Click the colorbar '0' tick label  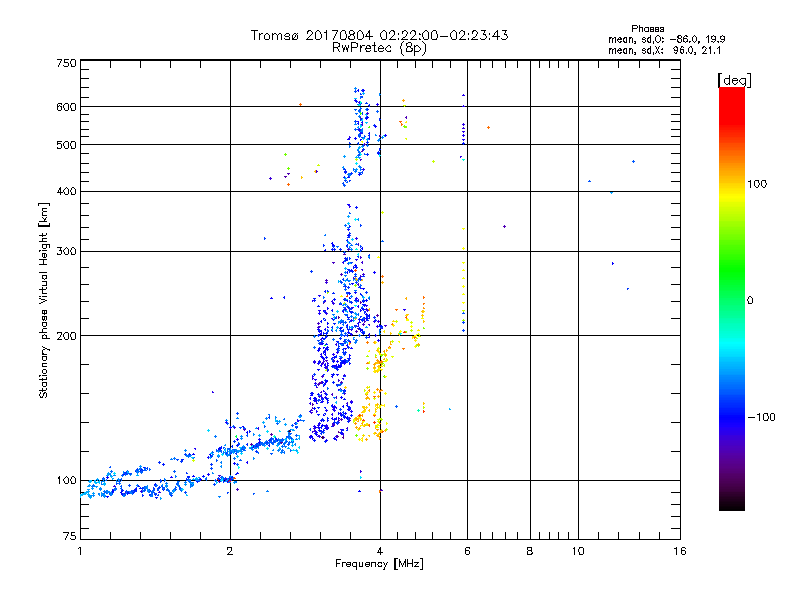coord(750,301)
